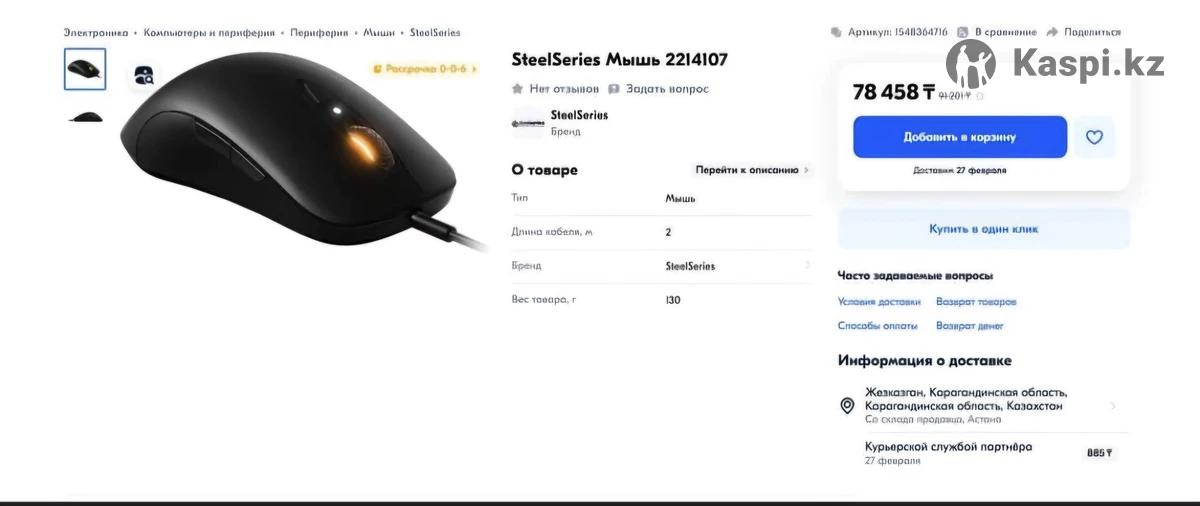Viewport: 1200px width, 506px height.
Task: Open the image search icon over the photo
Action: (144, 74)
